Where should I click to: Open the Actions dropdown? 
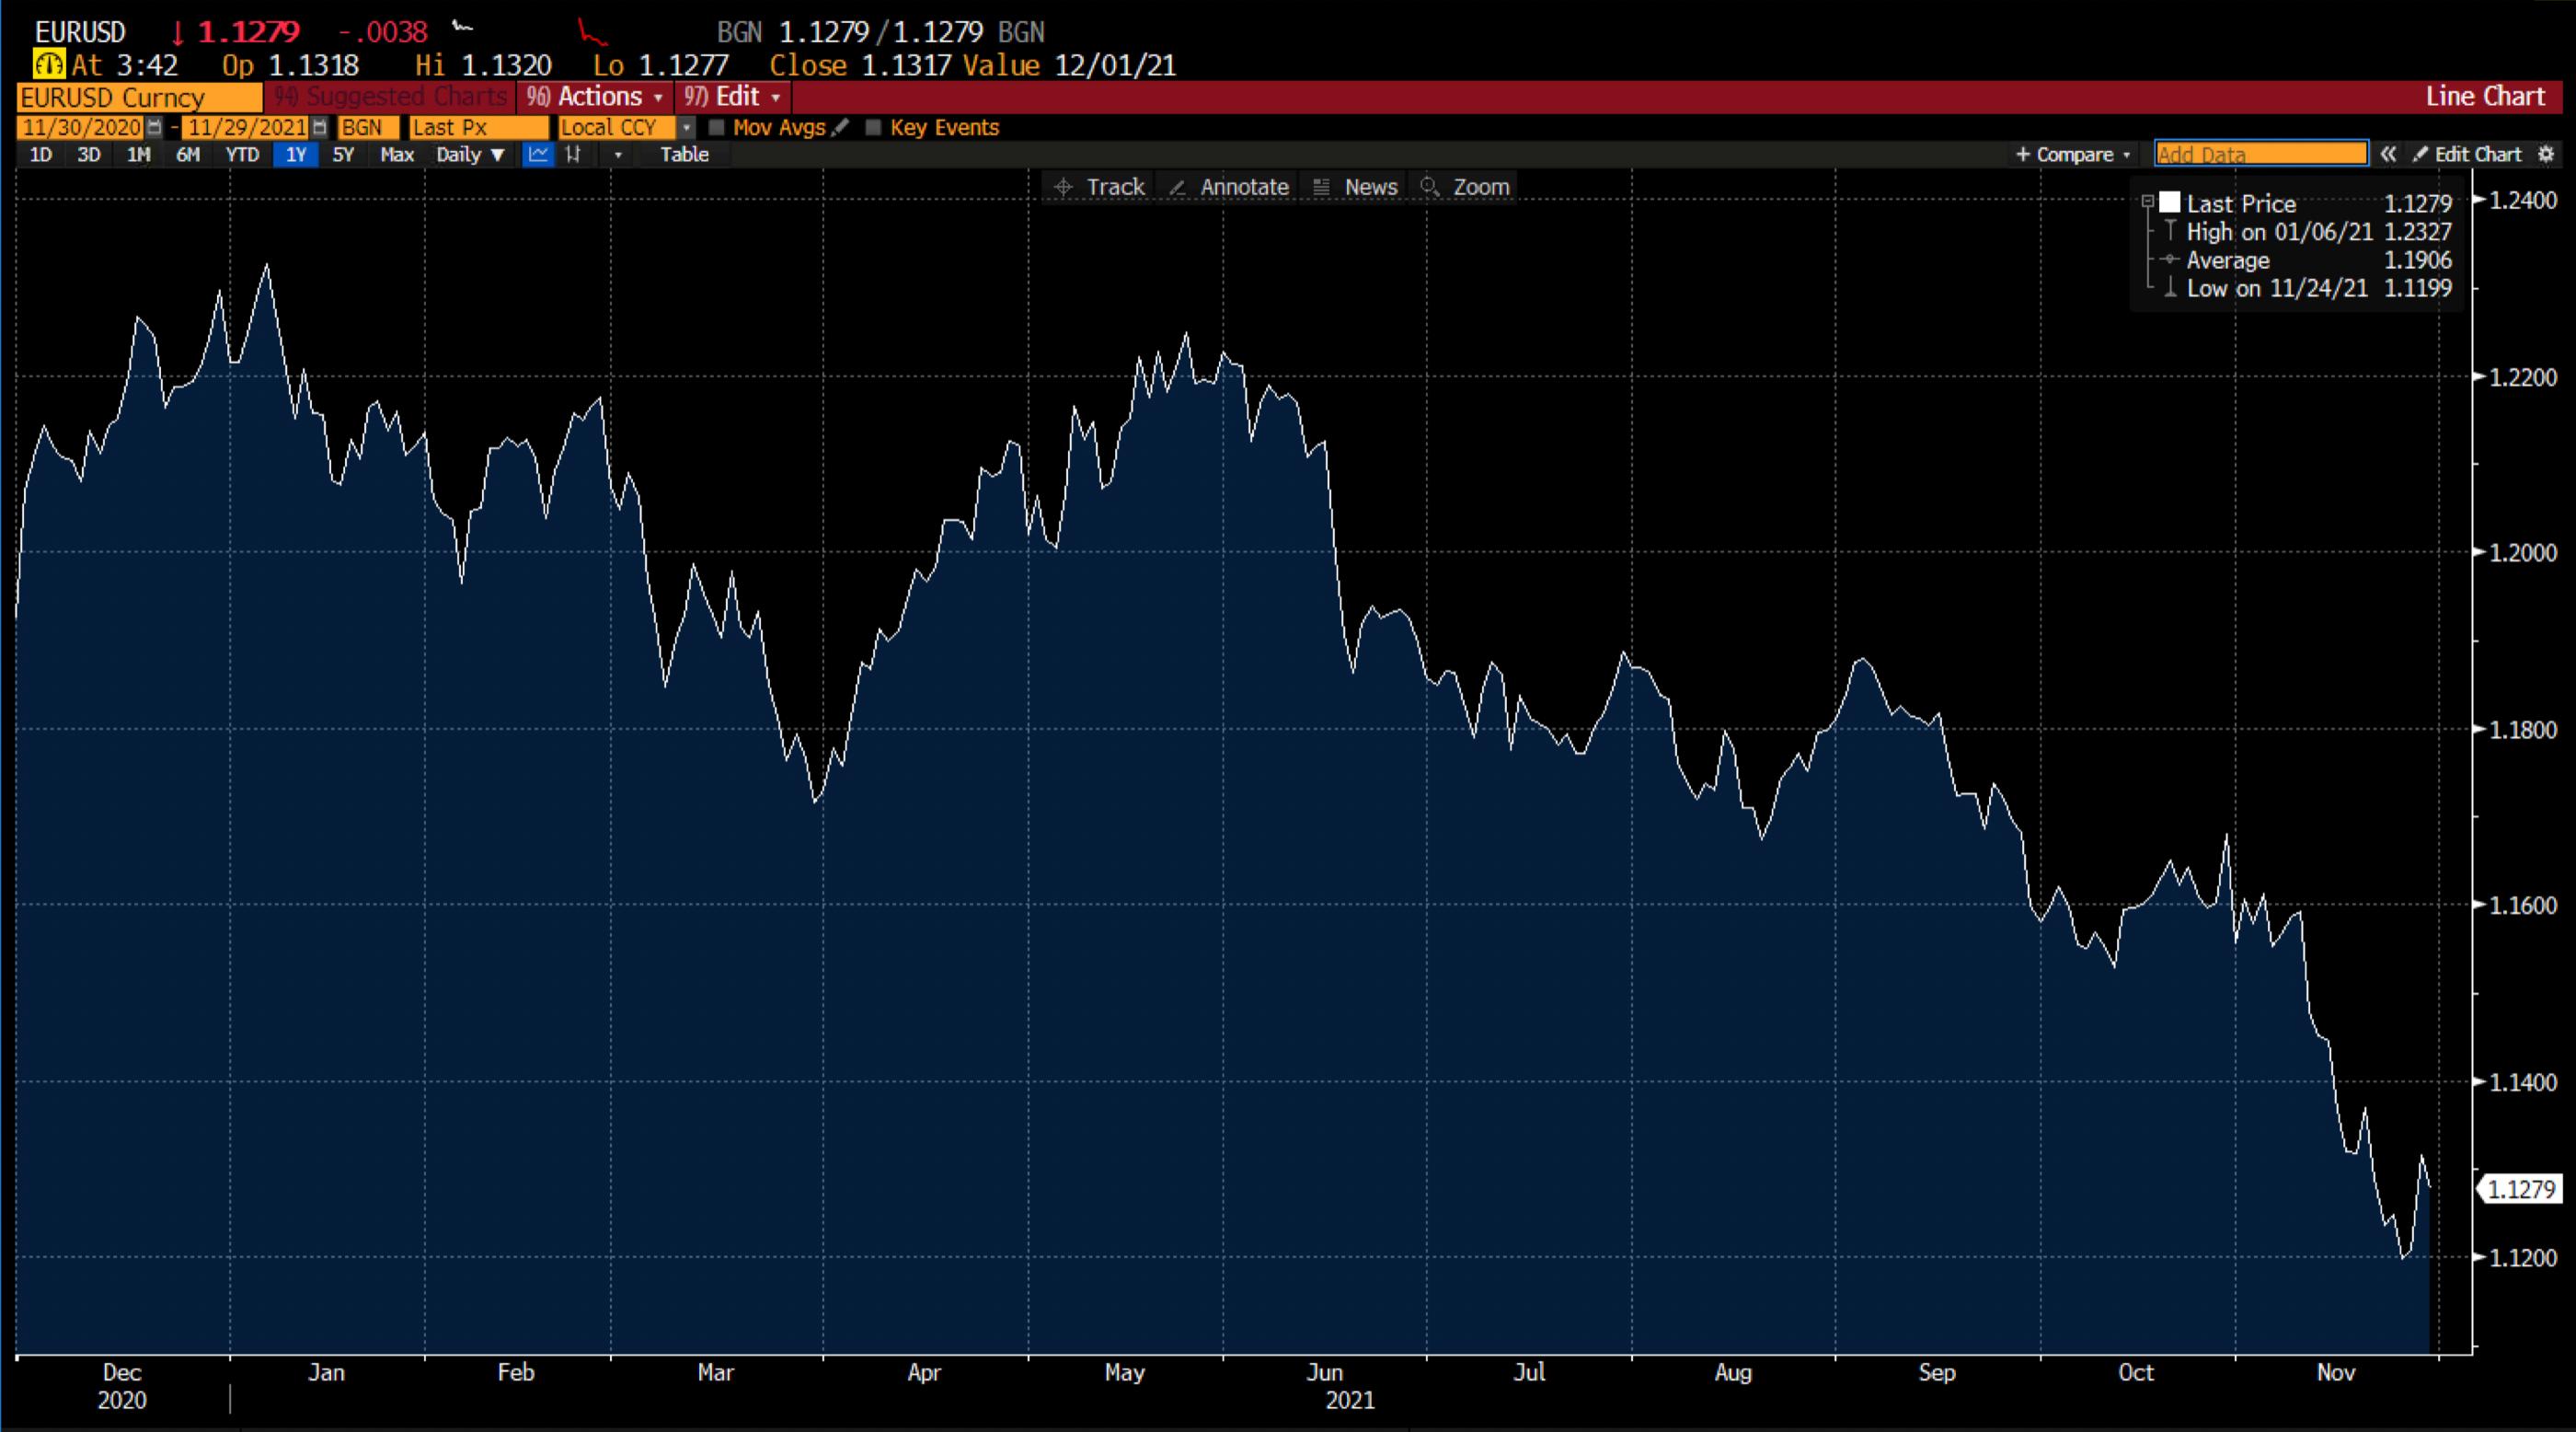[597, 97]
